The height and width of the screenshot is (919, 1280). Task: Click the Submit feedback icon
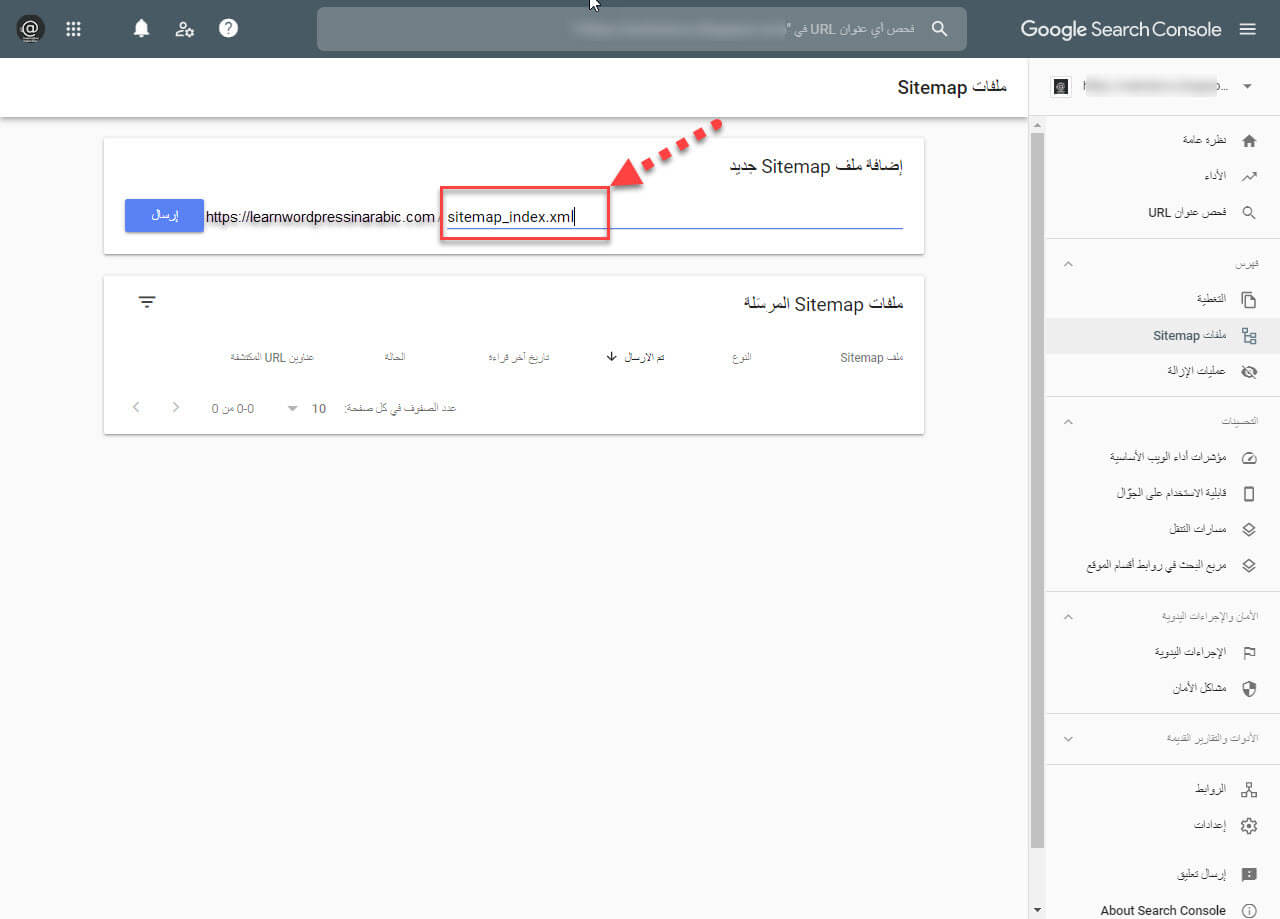(1248, 874)
